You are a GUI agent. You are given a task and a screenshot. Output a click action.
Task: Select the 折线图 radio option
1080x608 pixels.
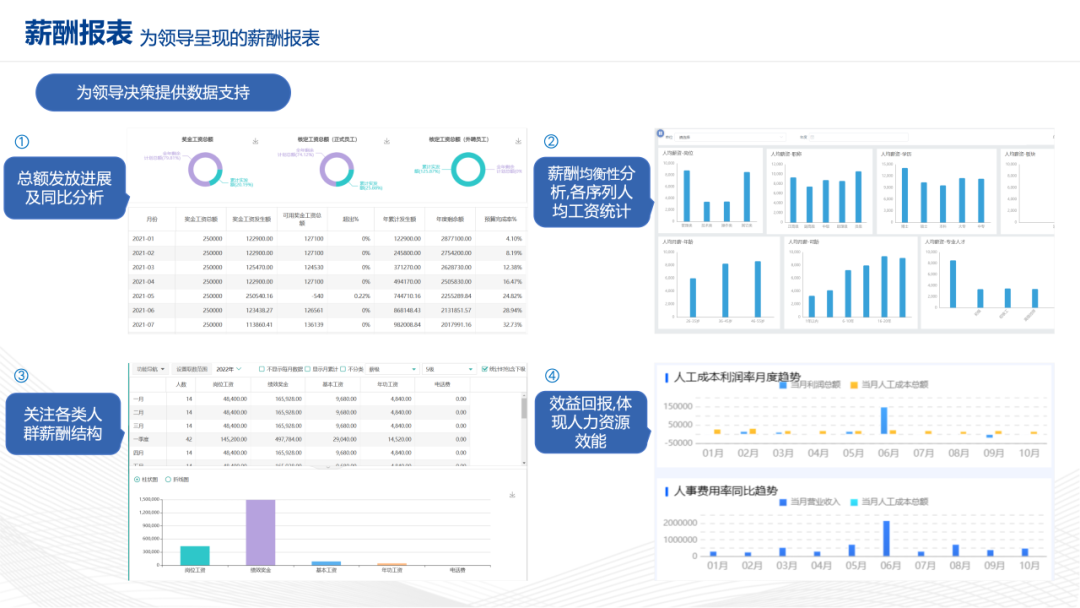click(x=168, y=479)
